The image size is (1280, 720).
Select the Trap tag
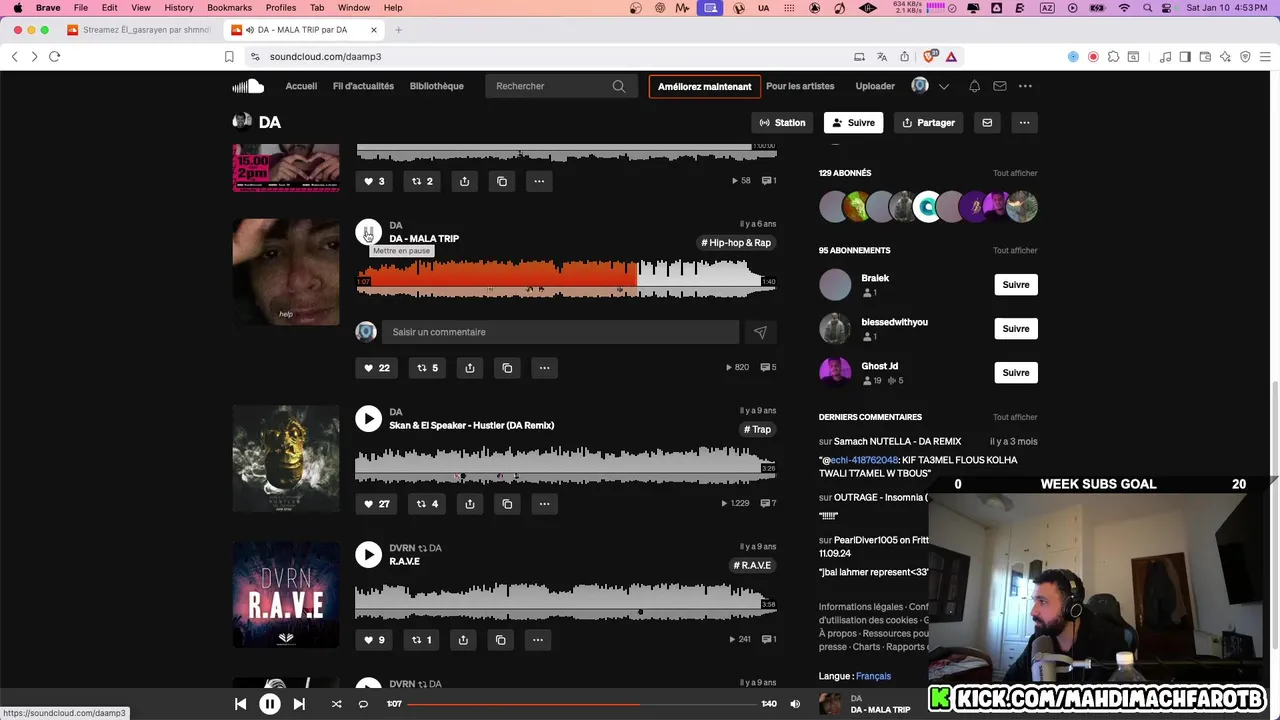(757, 429)
